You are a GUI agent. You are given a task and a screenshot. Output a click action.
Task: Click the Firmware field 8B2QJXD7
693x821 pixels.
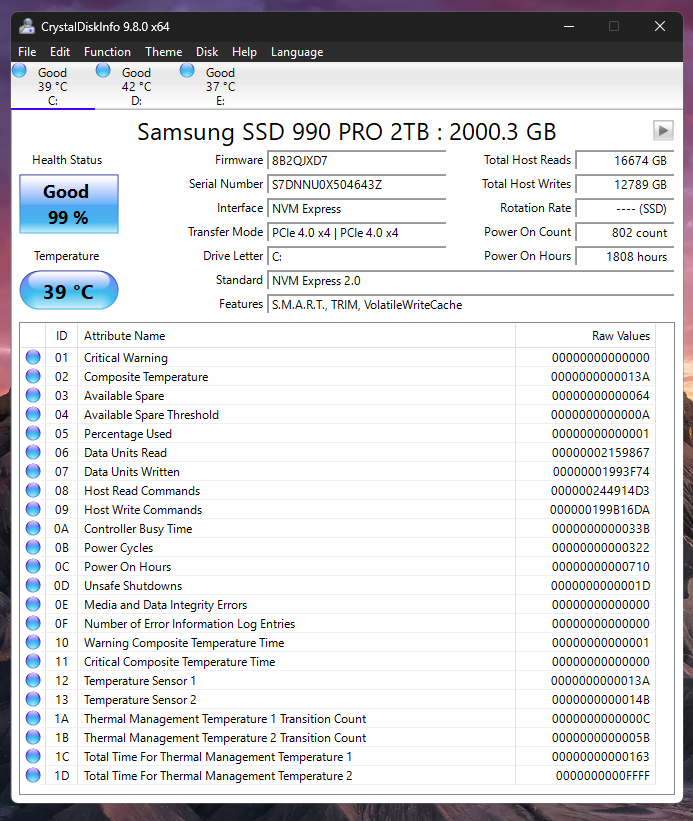pyautogui.click(x=356, y=160)
